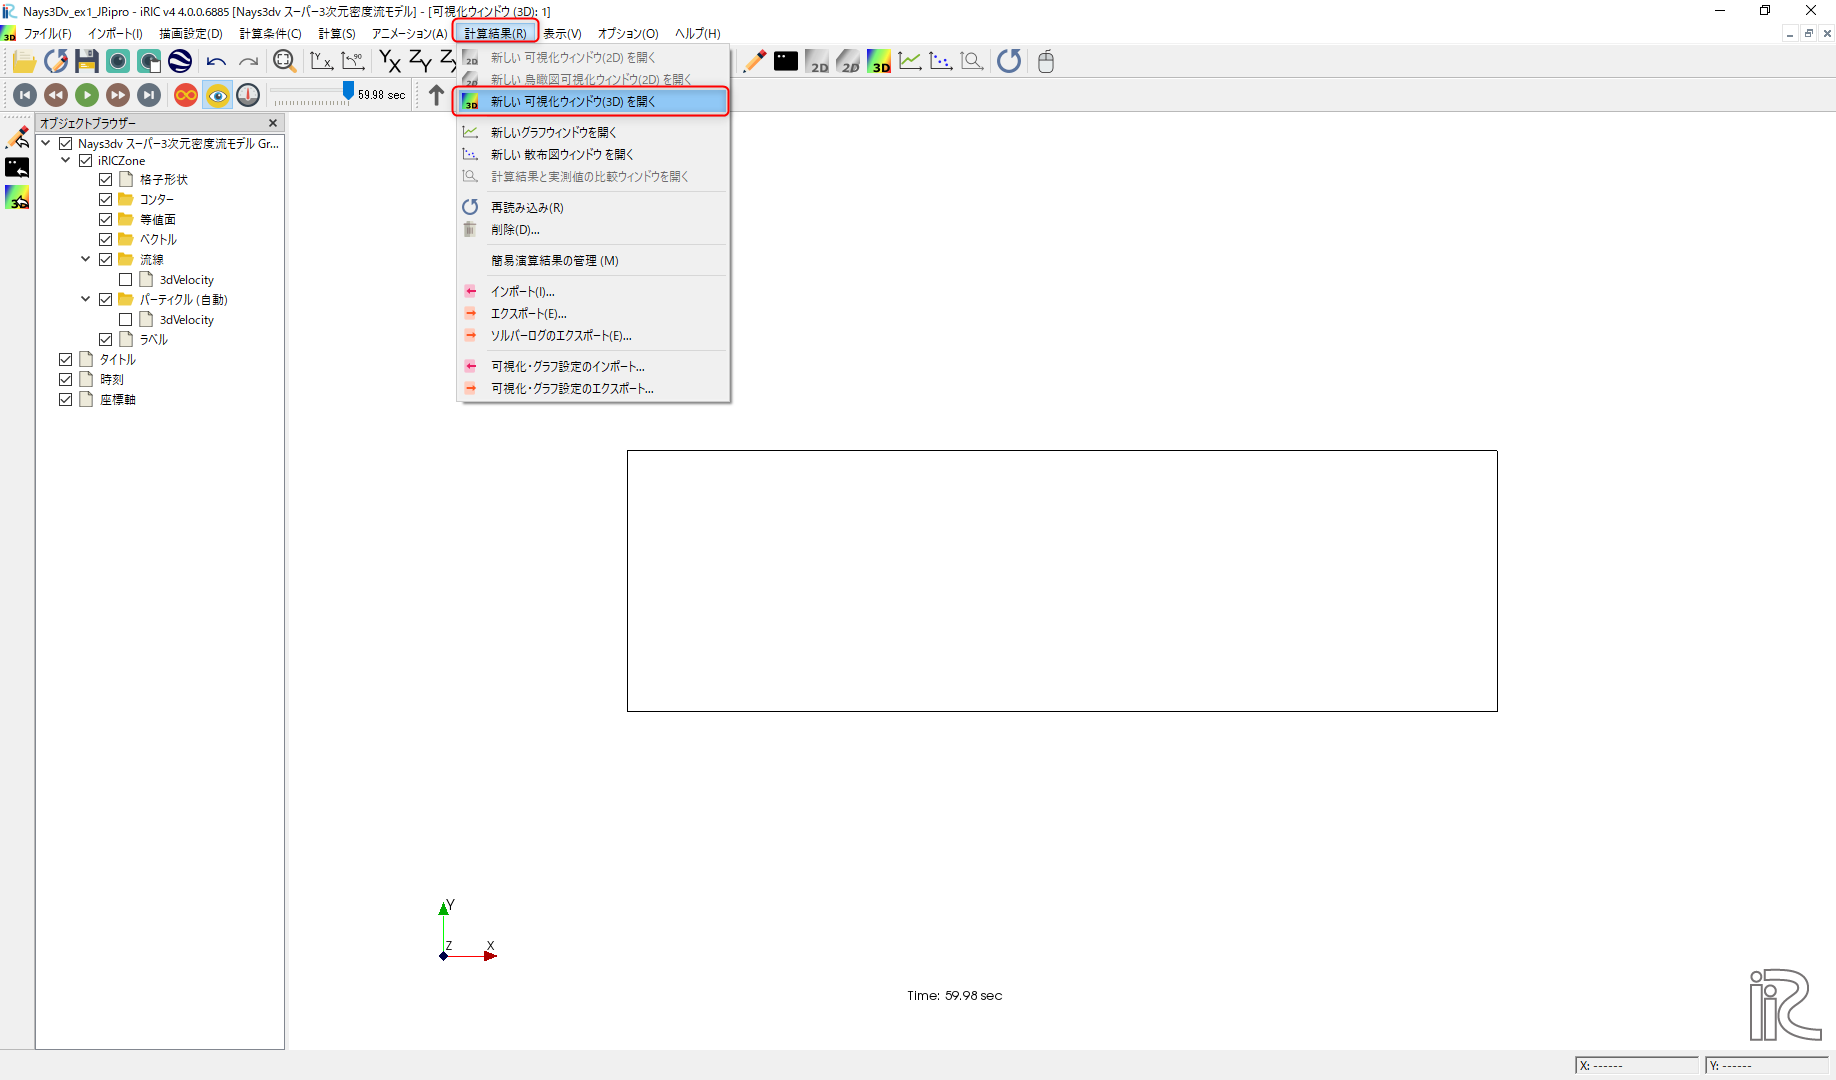Image resolution: width=1836 pixels, height=1080 pixels.
Task: Uncheck the 格子形状 checkbox
Action: tap(106, 180)
